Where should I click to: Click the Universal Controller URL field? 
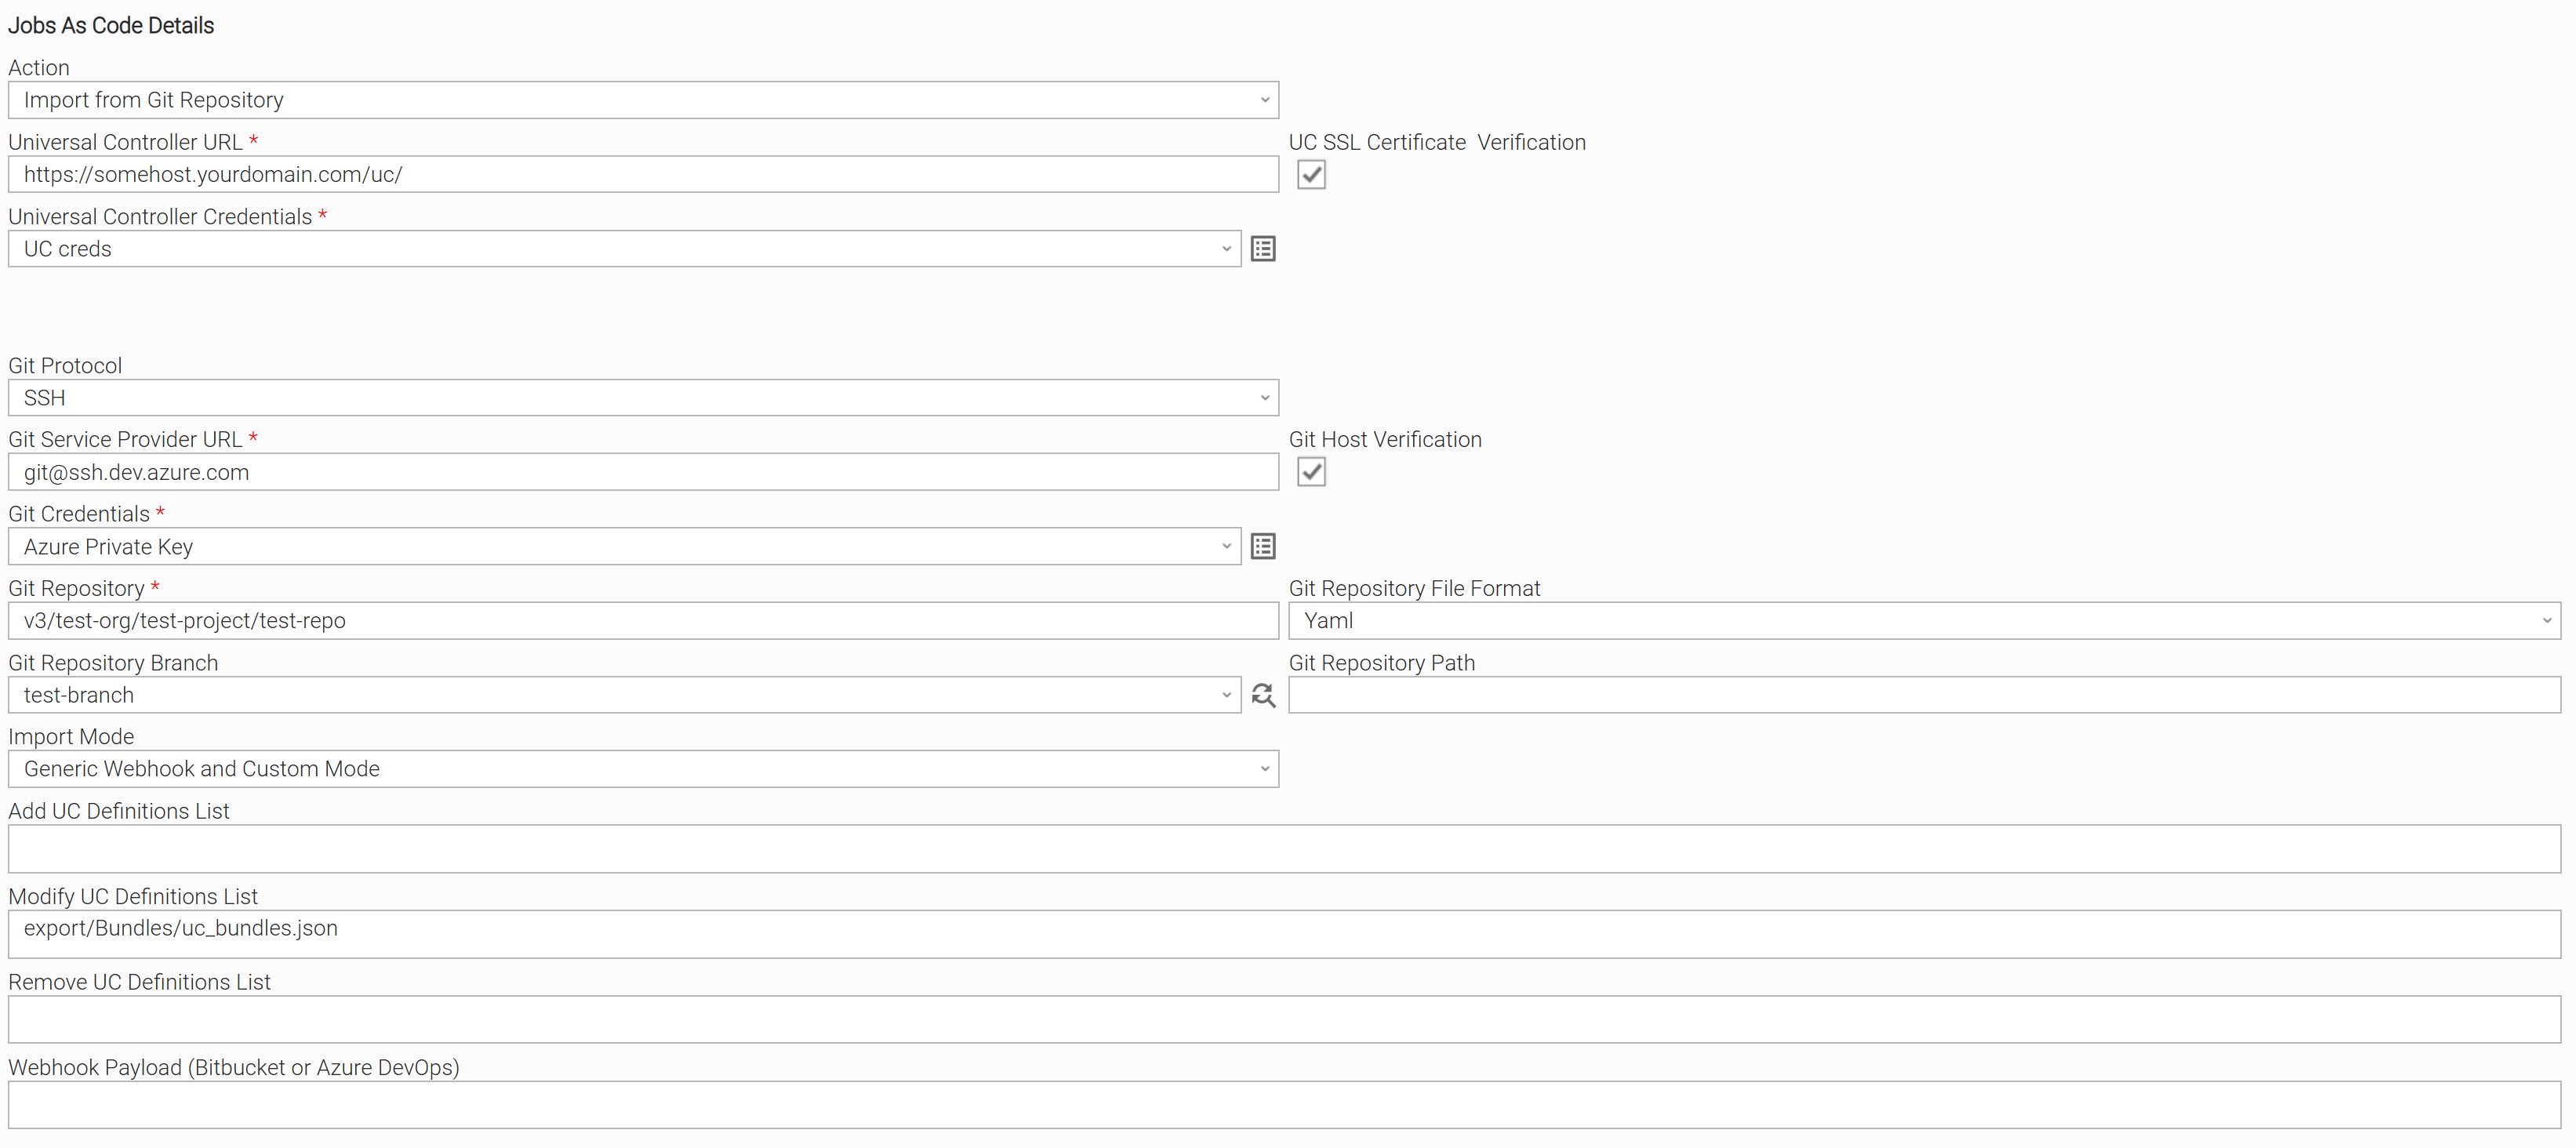tap(643, 175)
